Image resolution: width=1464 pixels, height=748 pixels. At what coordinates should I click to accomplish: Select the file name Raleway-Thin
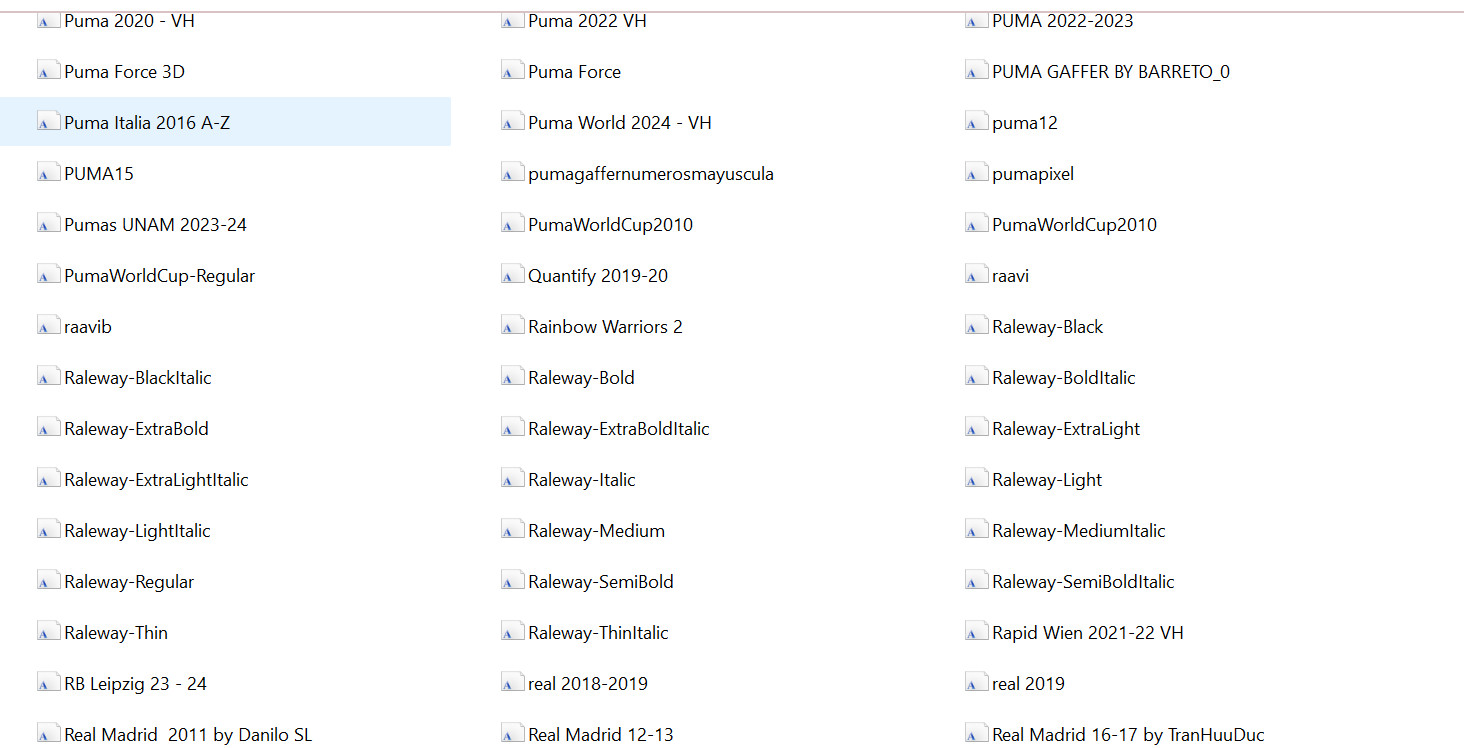point(116,632)
